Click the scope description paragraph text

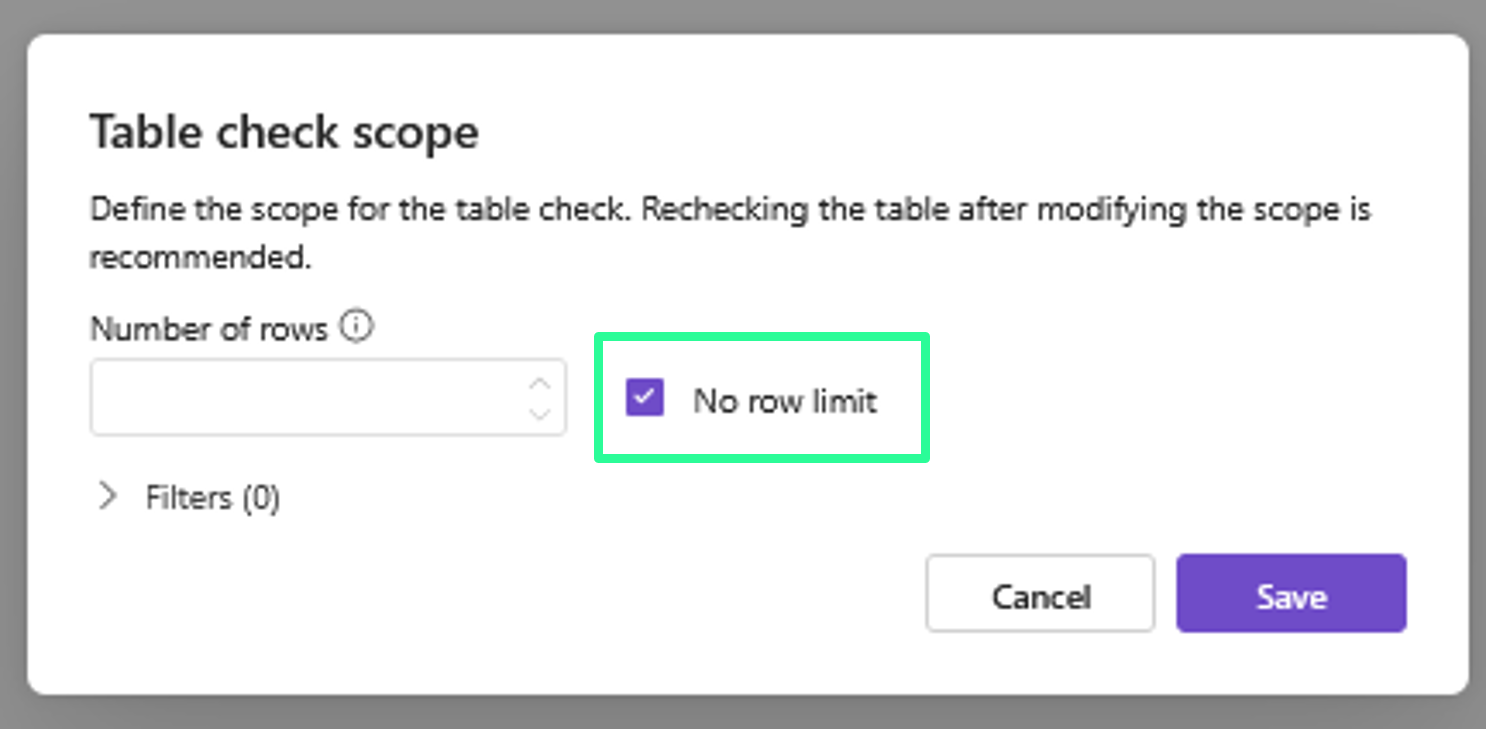(x=729, y=212)
